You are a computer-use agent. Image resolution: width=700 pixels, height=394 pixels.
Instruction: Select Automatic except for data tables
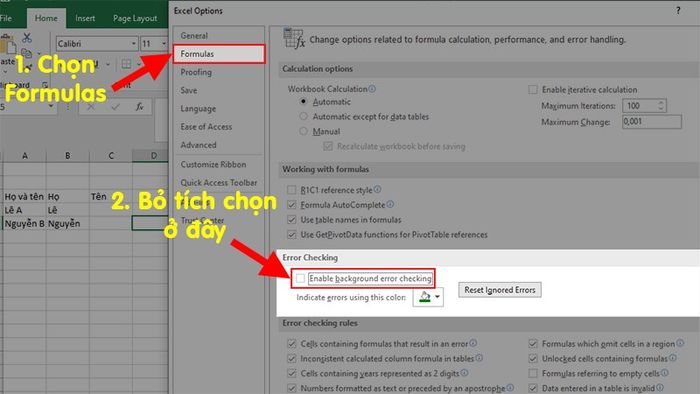coord(304,116)
